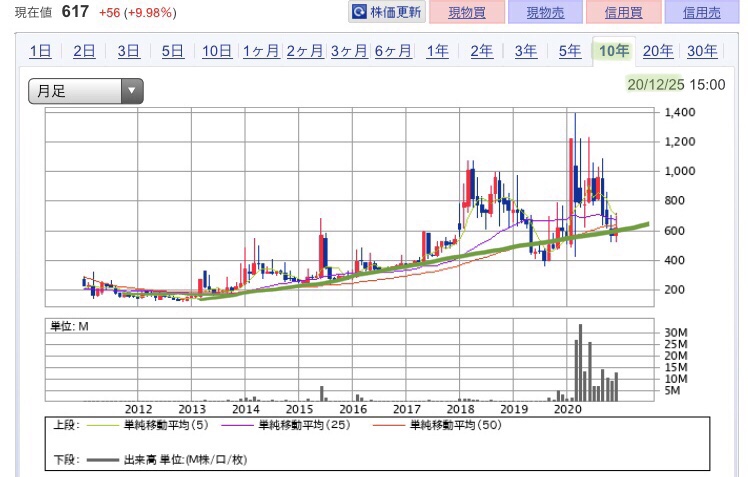This screenshot has width=748, height=477.
Task: Select the 2日 period tab
Action: coord(84,51)
